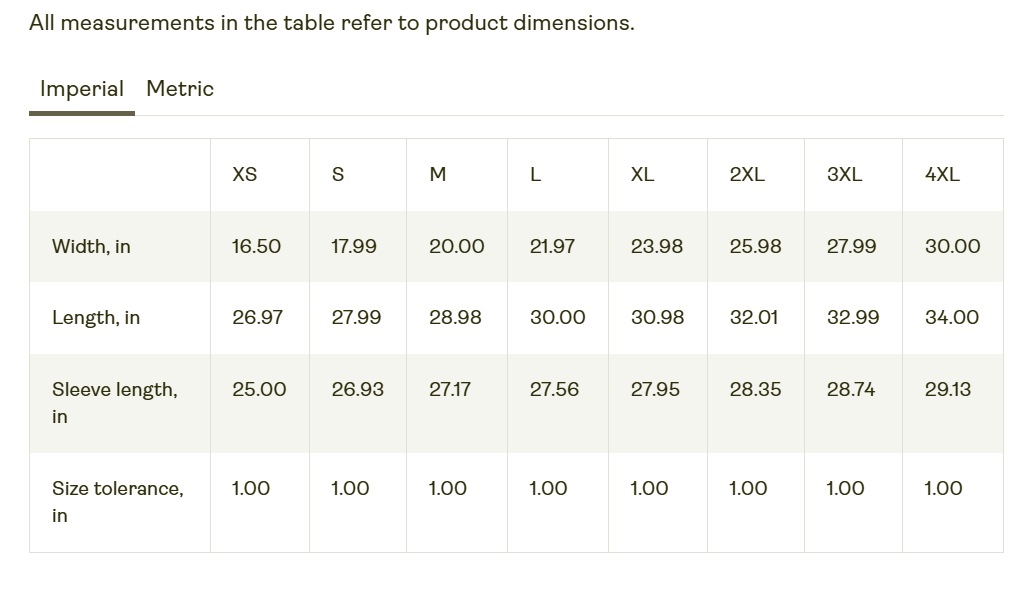The height and width of the screenshot is (597, 1019).
Task: Click the "Width, in" row label
Action: 91,247
